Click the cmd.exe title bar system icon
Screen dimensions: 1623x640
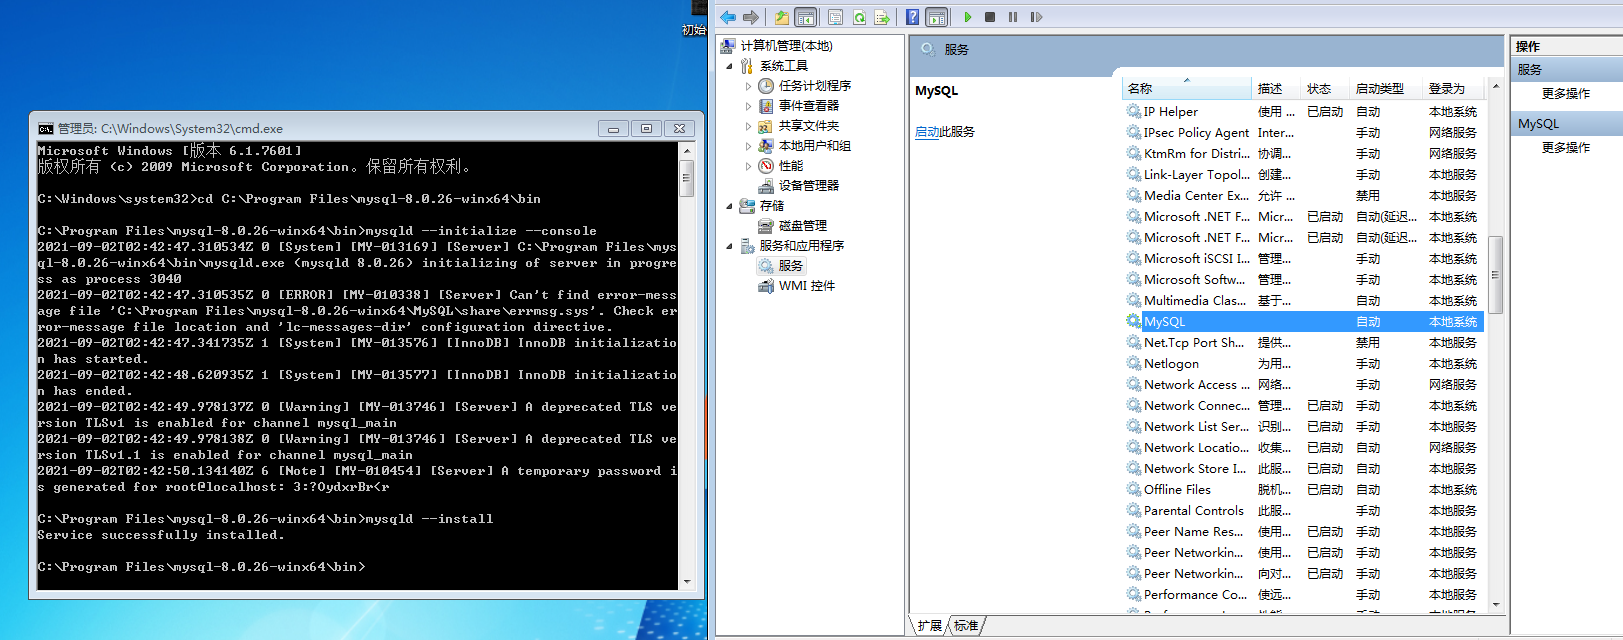[x=45, y=129]
